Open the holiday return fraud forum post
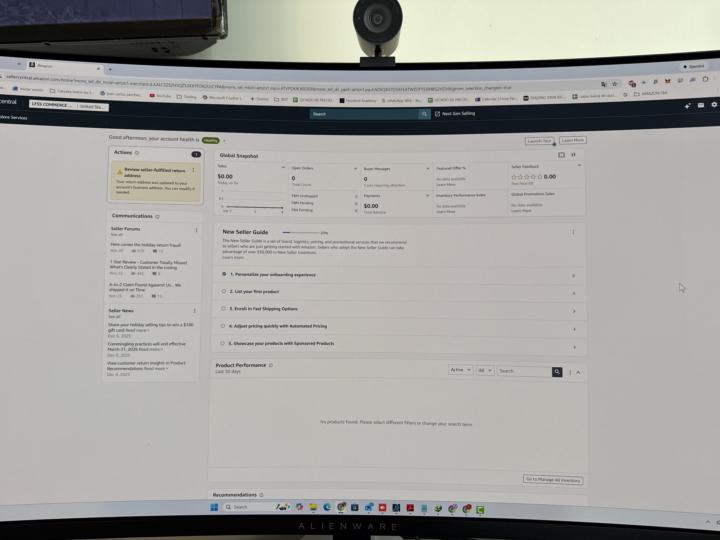 click(146, 245)
